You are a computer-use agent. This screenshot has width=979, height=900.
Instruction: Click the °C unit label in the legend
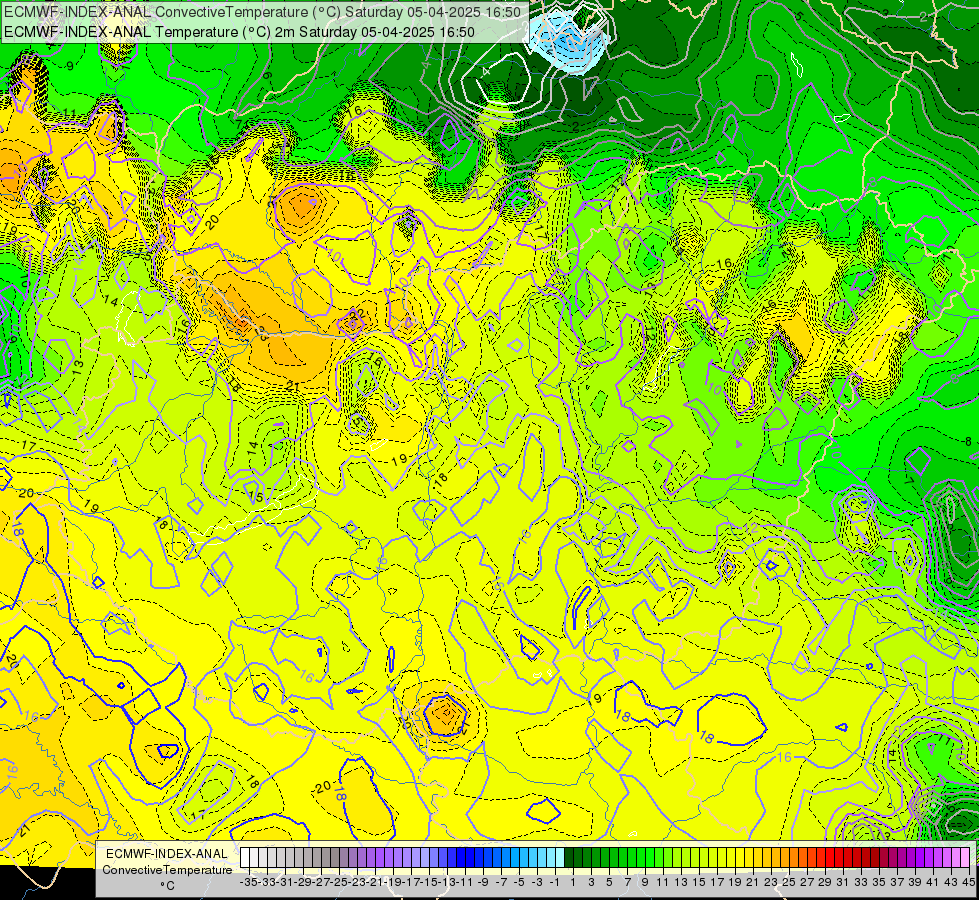click(167, 885)
